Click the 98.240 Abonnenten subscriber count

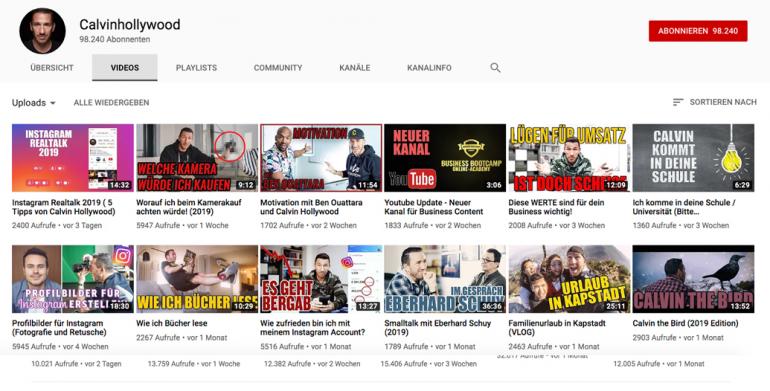coord(115,39)
